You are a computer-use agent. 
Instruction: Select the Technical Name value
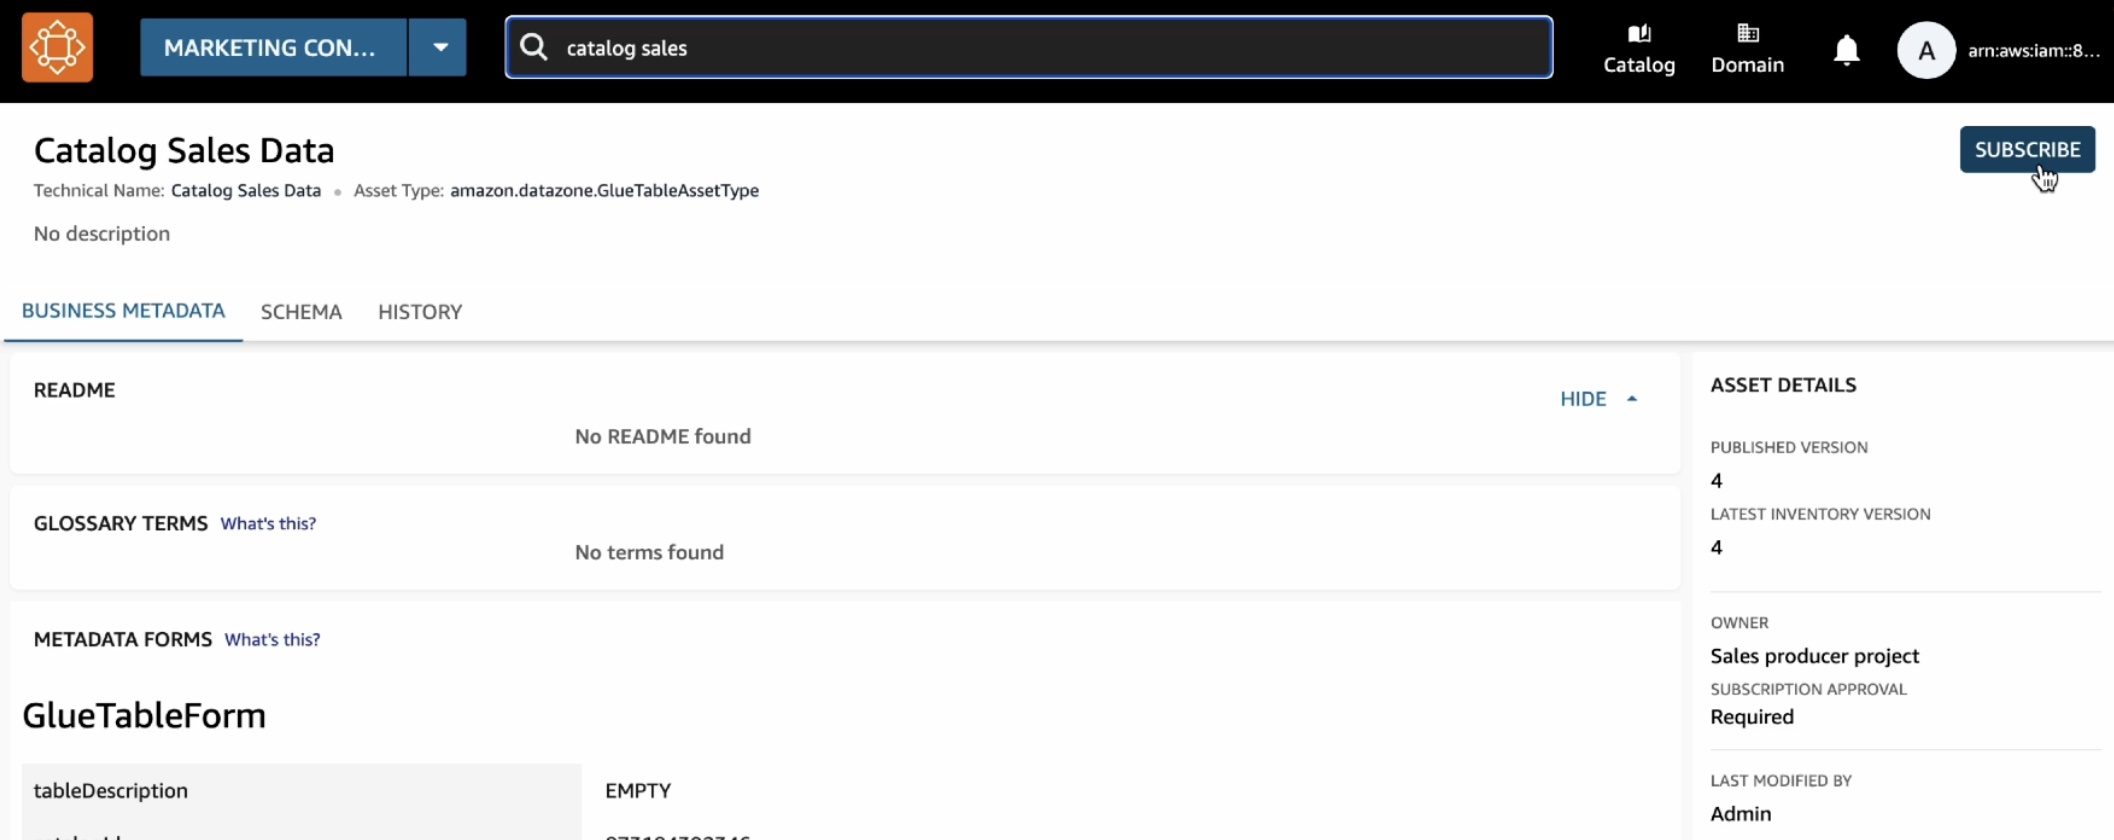[x=246, y=190]
